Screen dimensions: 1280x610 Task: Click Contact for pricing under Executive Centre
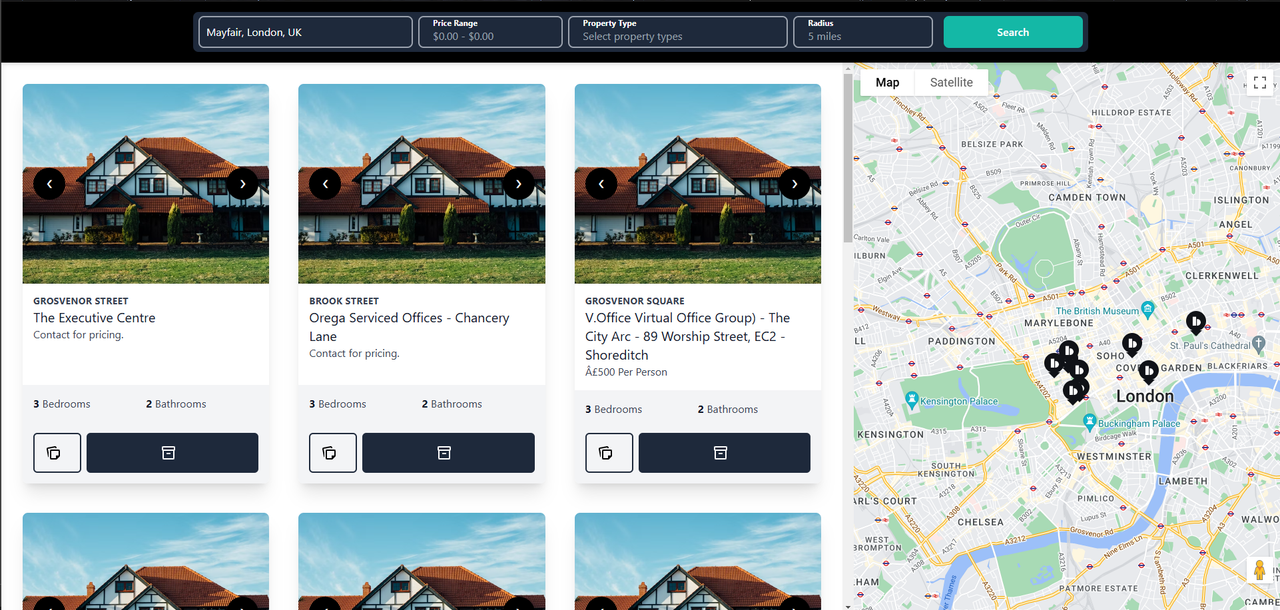[78, 335]
